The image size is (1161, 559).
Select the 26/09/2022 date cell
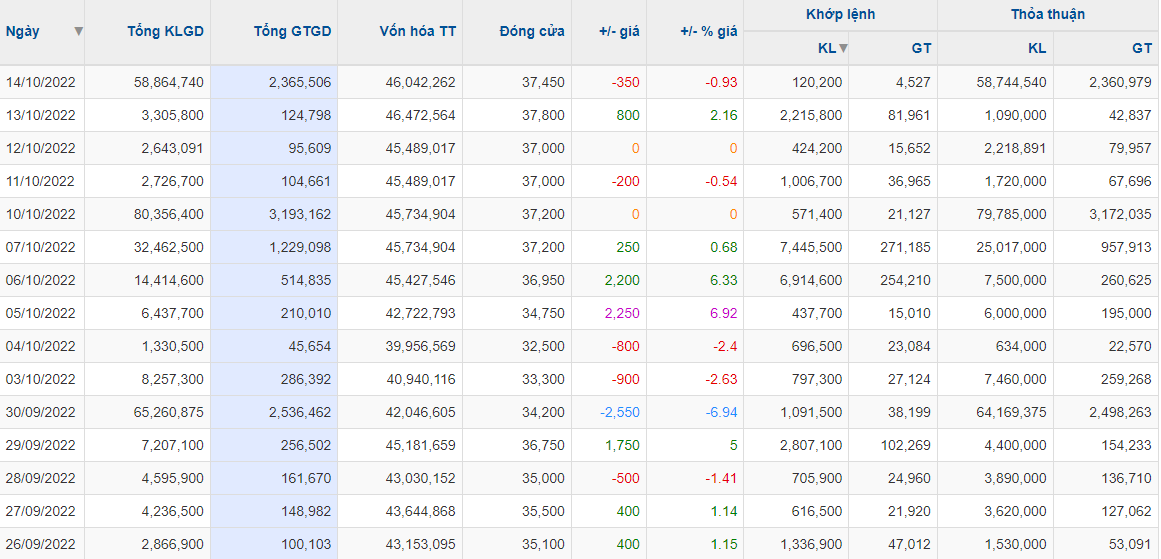click(x=41, y=544)
